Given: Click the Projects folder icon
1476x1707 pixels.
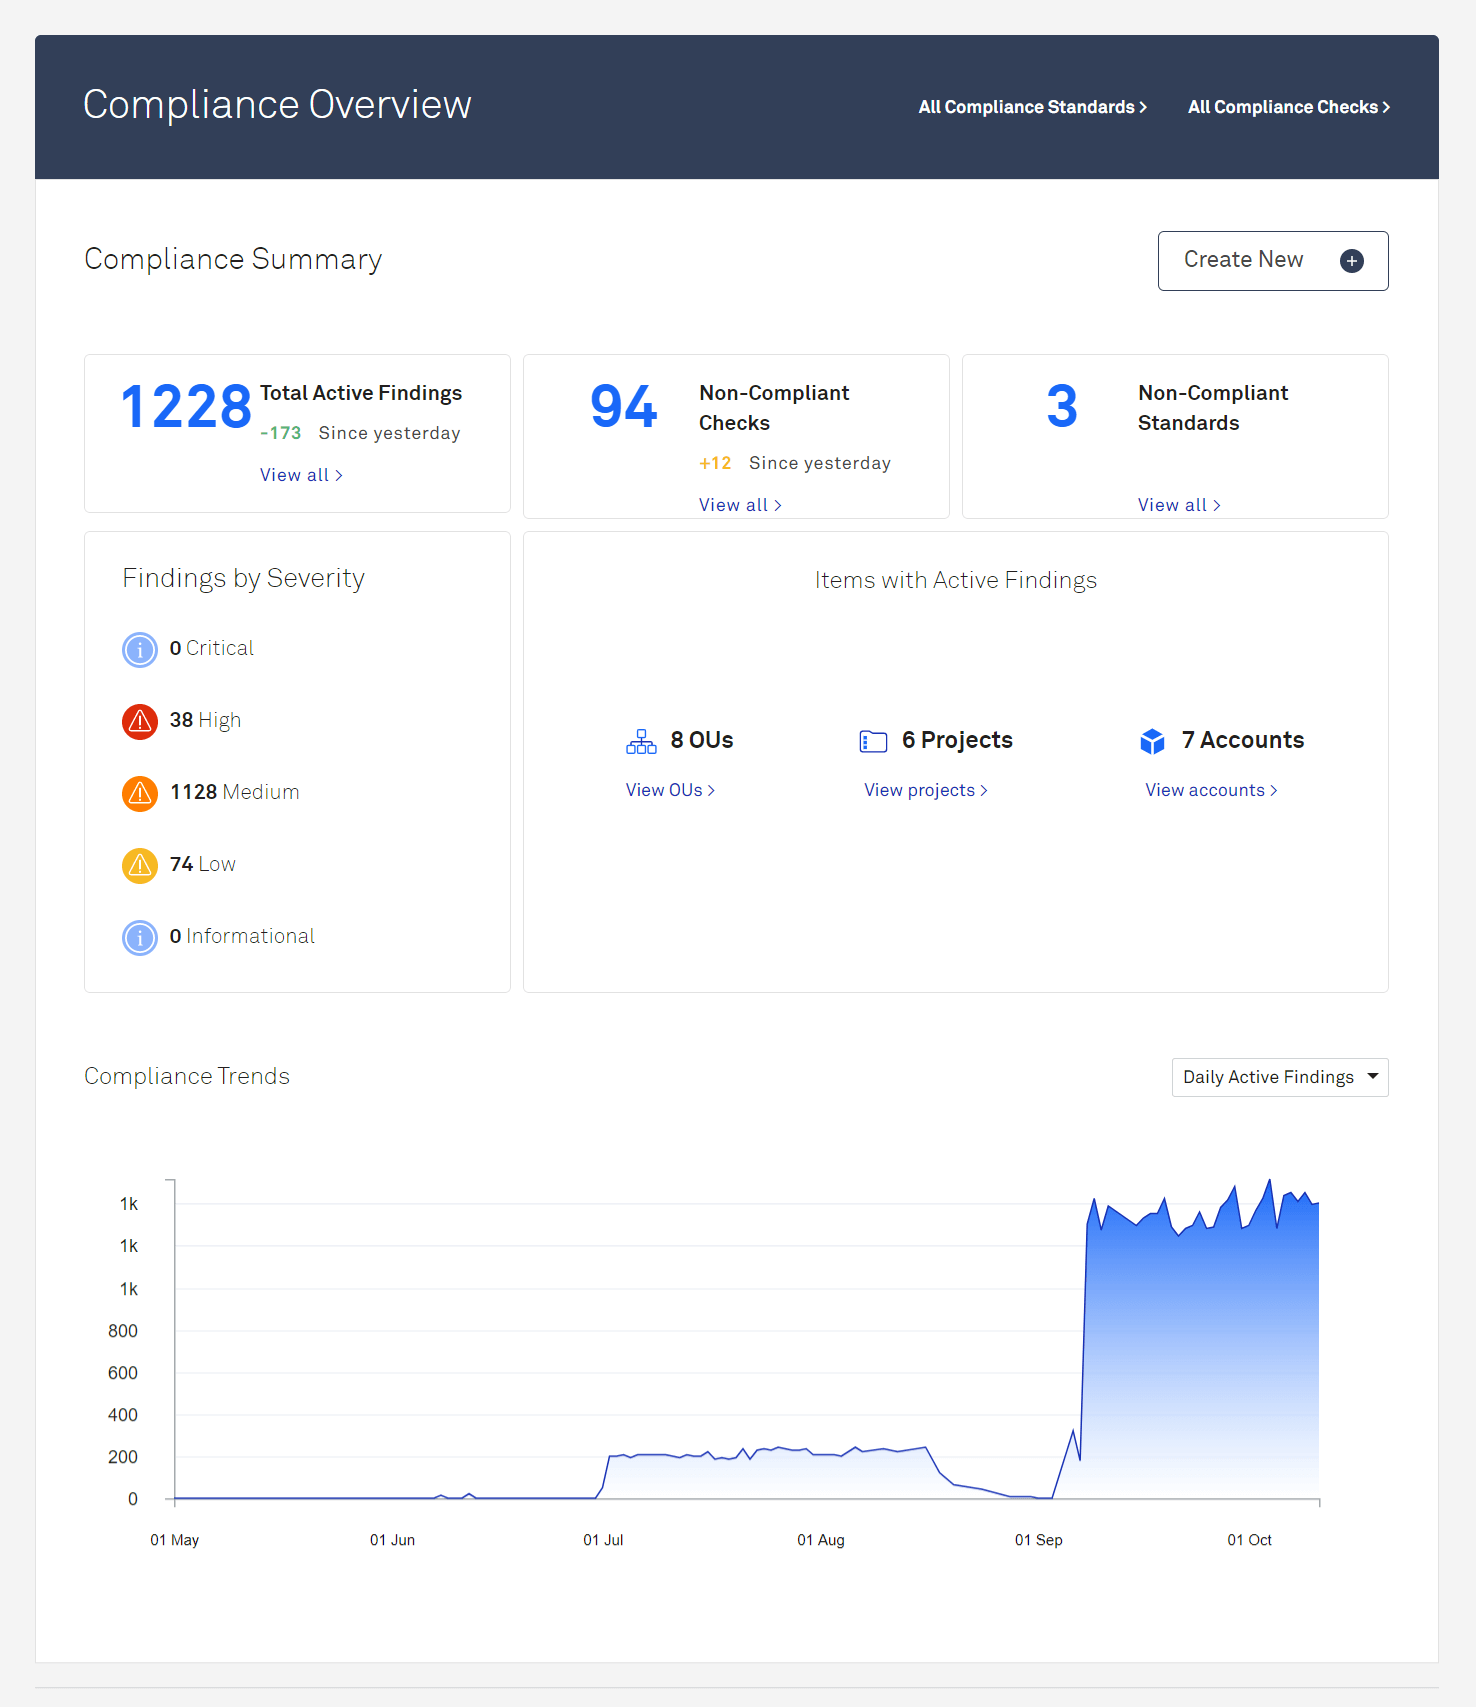Looking at the screenshot, I should click(873, 741).
